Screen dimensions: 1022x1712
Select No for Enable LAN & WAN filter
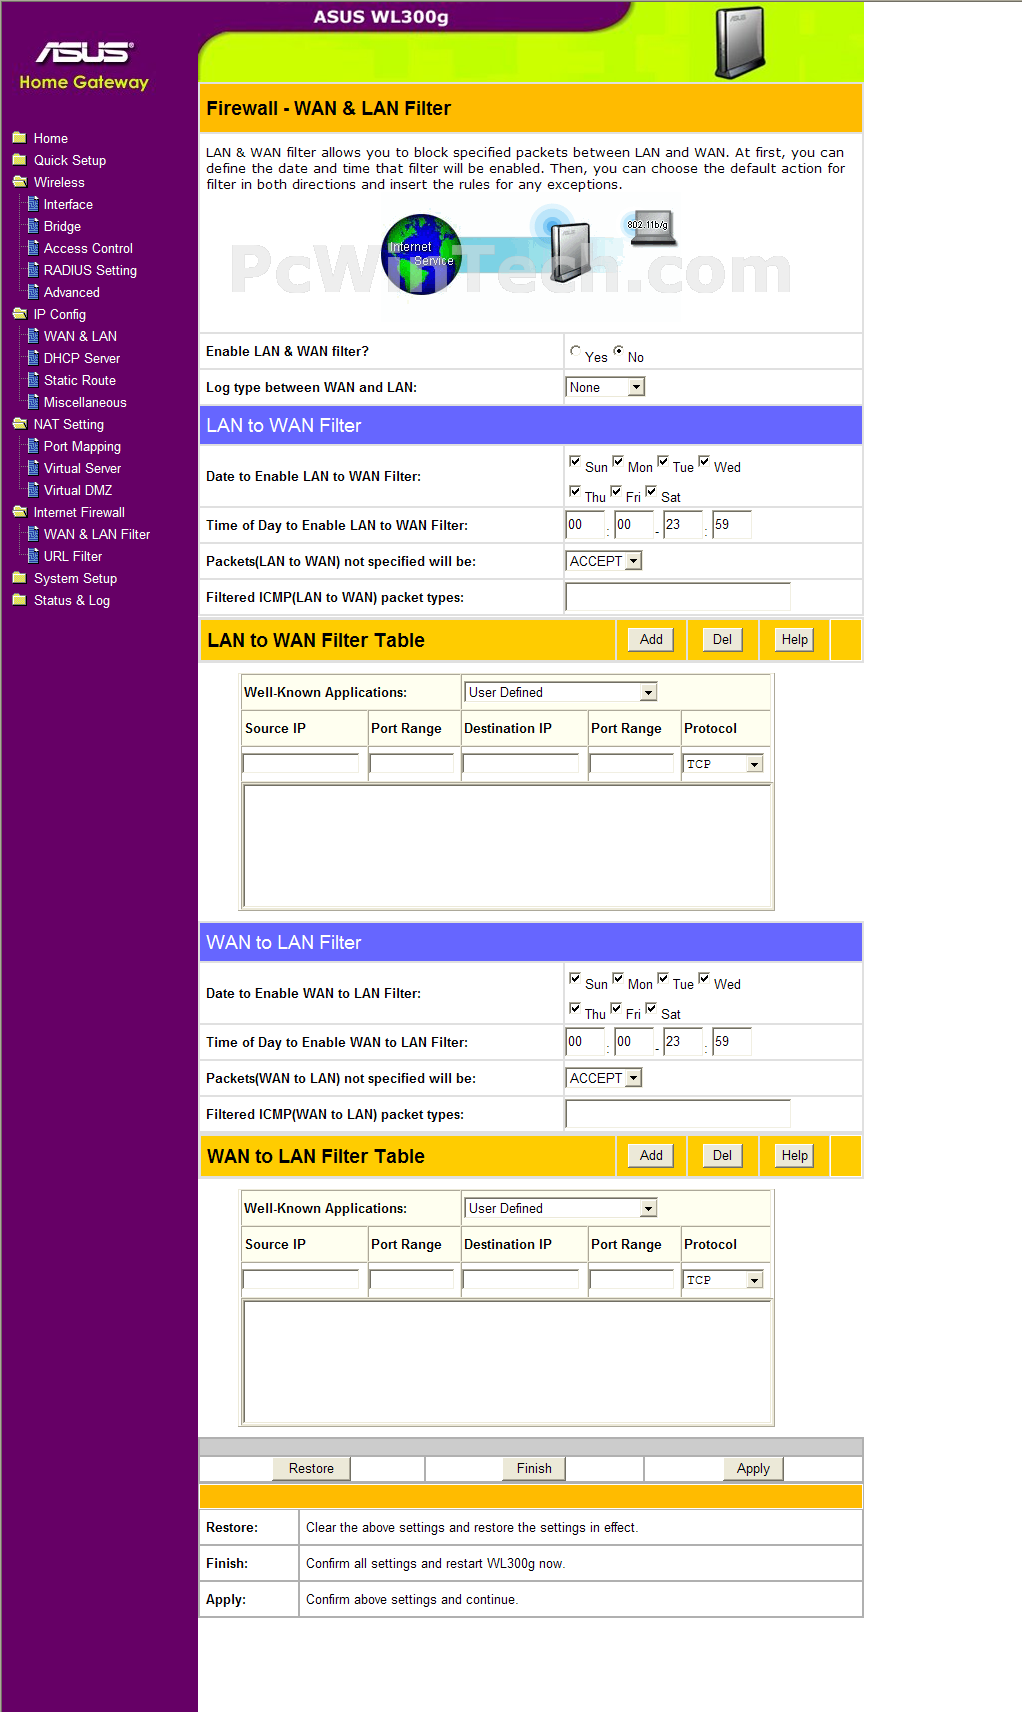click(618, 351)
